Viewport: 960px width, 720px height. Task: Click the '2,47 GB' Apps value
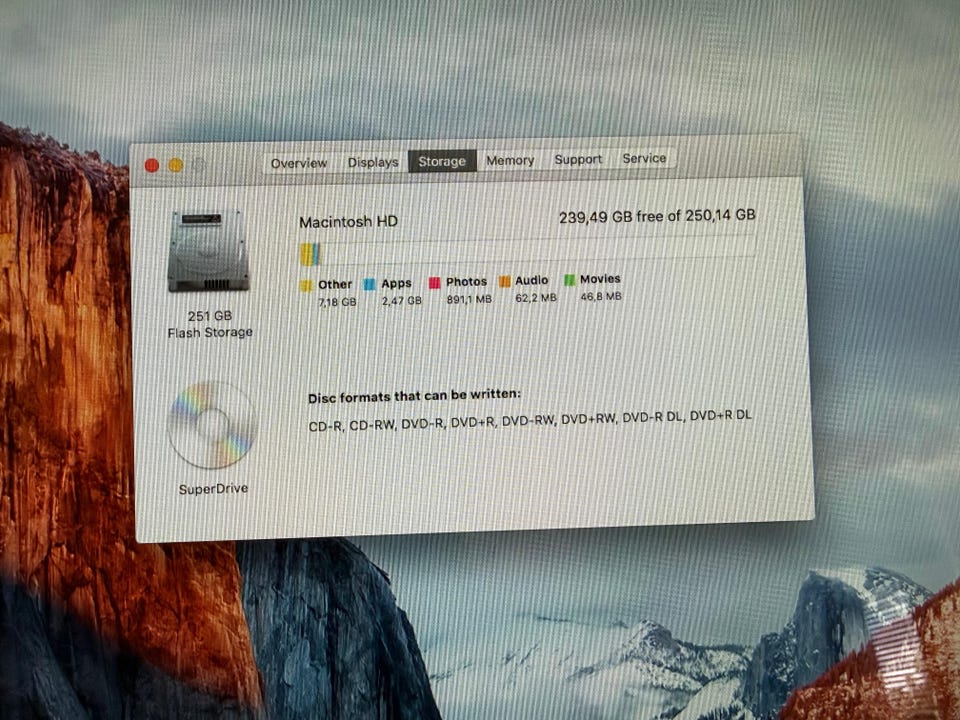click(x=402, y=301)
